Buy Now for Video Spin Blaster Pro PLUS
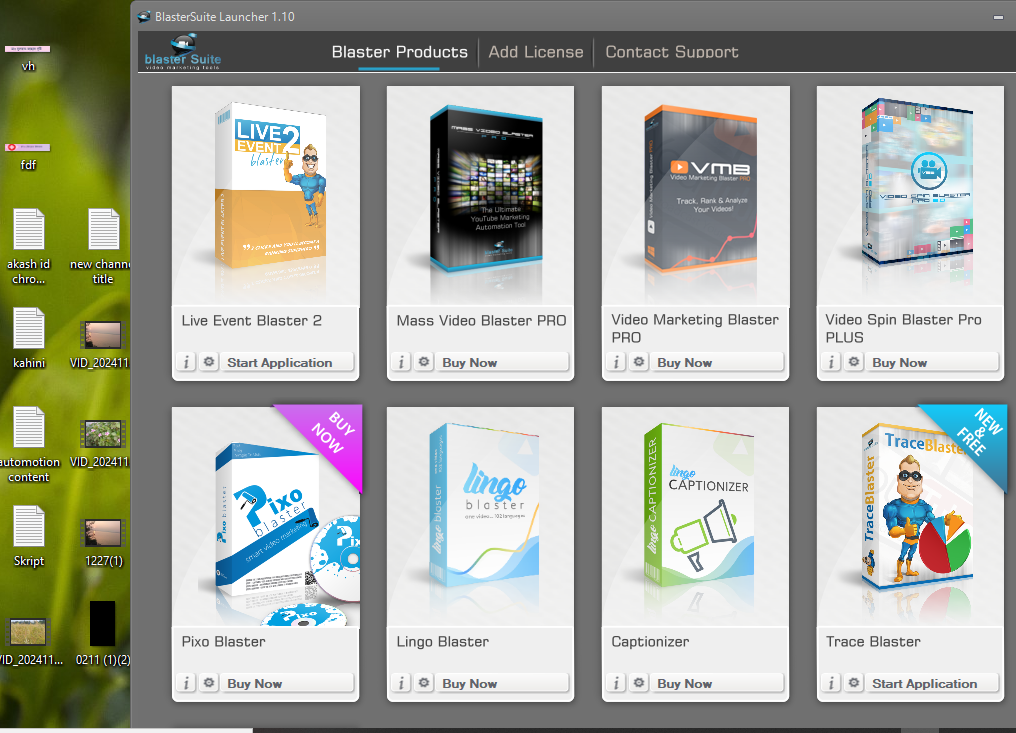The image size is (1016, 733). (x=932, y=362)
